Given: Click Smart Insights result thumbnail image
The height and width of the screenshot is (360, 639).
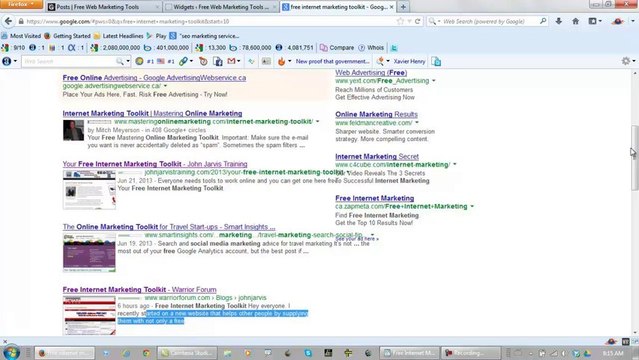Looking at the screenshot, I should tap(89, 253).
